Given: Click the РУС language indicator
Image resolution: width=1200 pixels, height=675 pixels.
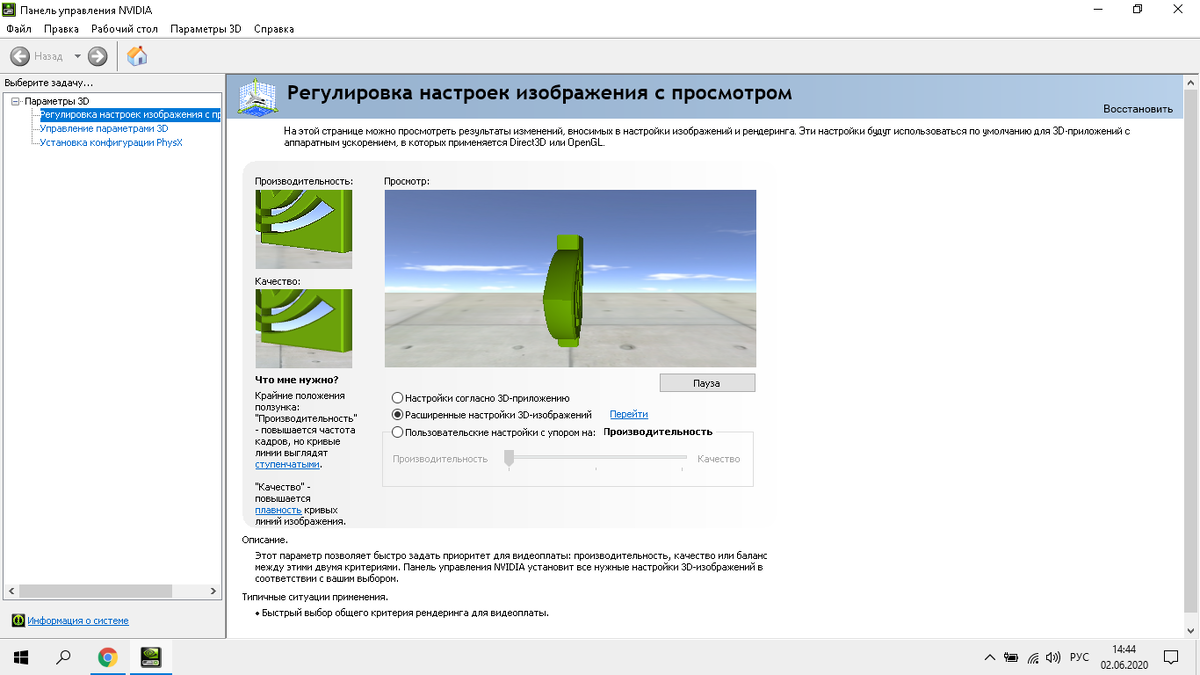Looking at the screenshot, I should click(1080, 658).
